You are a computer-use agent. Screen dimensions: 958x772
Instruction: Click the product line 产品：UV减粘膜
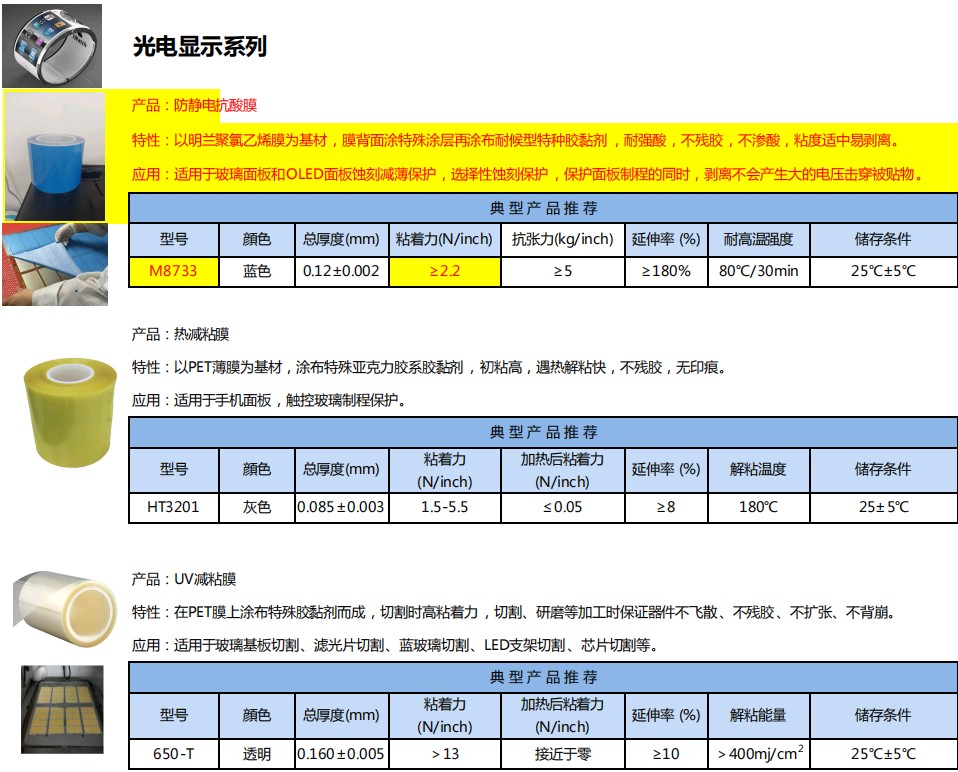[x=184, y=579]
